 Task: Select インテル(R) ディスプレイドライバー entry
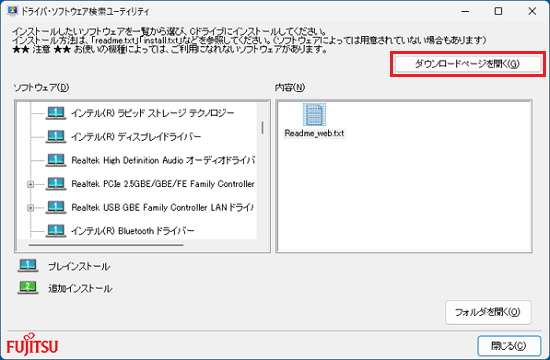pos(136,136)
